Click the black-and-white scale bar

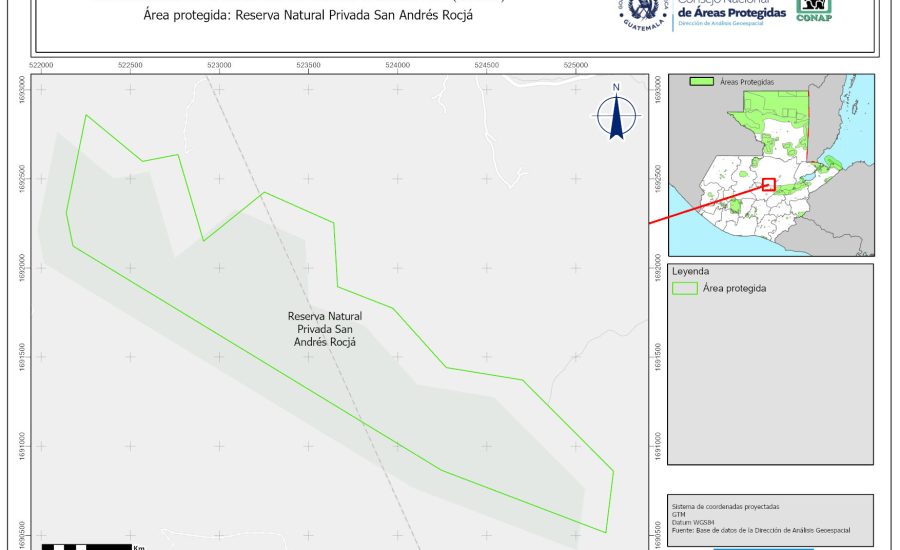[x=88, y=546]
